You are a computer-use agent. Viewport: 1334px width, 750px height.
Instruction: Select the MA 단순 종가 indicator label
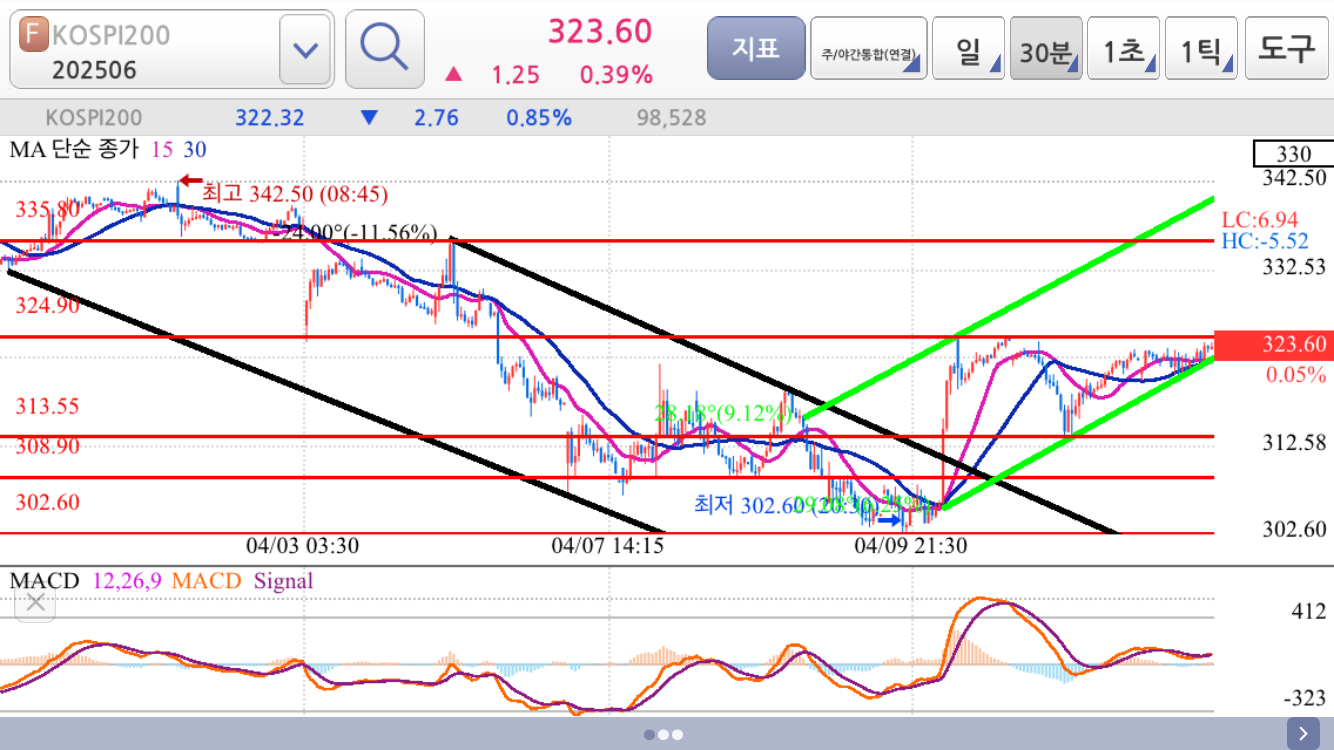76,150
